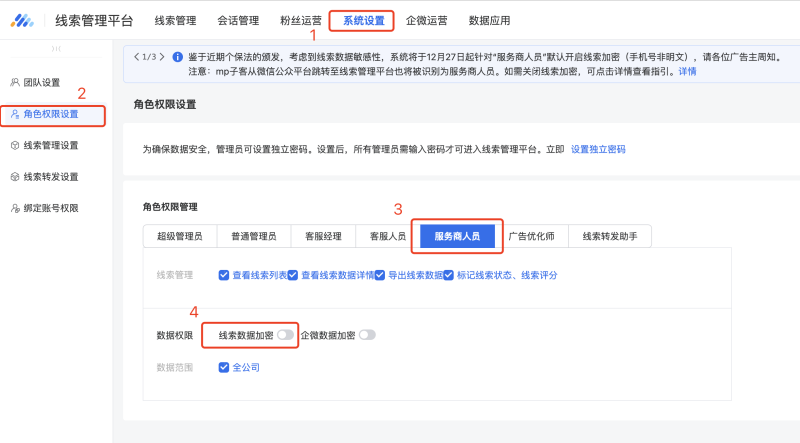Click the 数据权限 label
Screen dimensions: 800x443
(174, 335)
